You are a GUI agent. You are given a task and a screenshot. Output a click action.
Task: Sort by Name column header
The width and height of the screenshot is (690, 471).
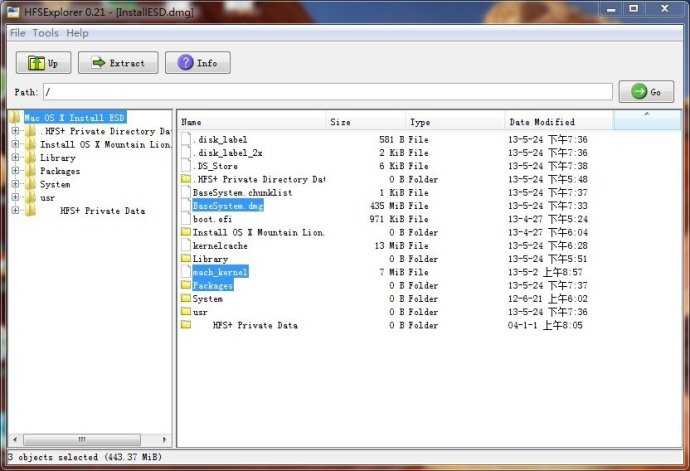click(253, 122)
